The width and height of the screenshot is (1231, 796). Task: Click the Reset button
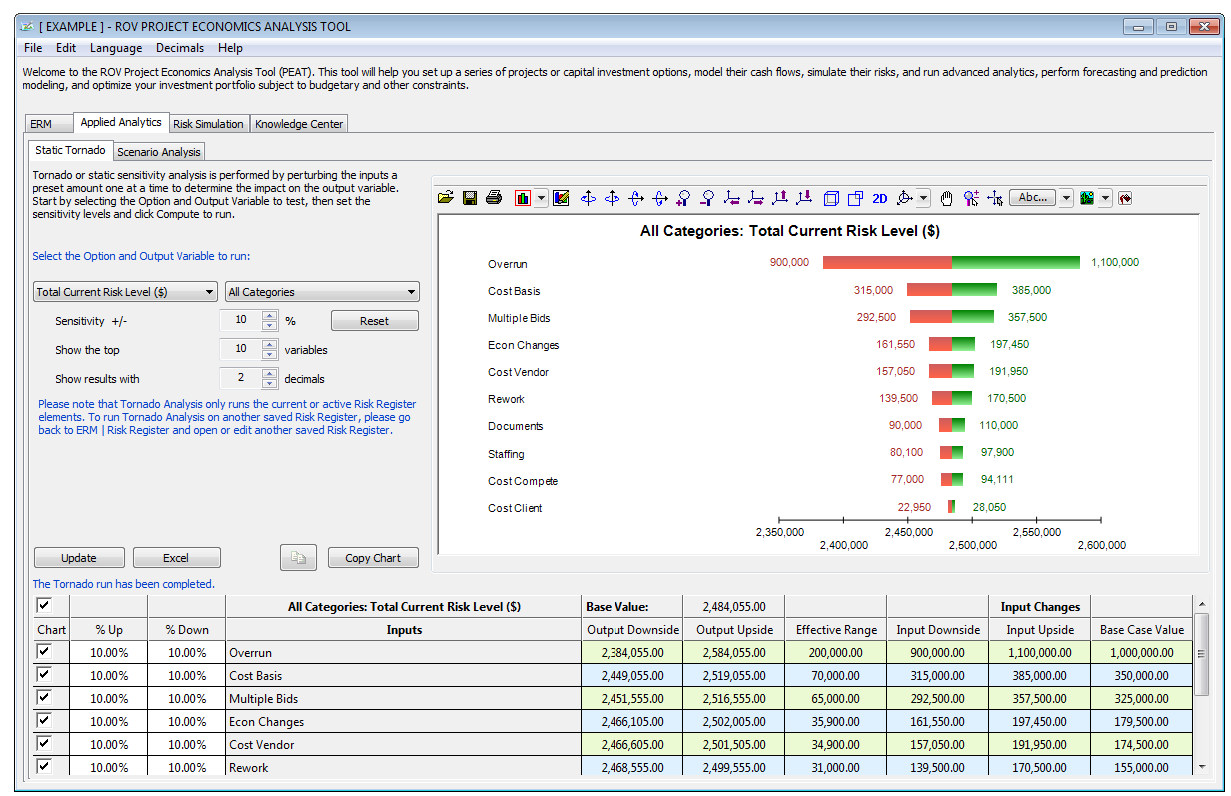click(374, 321)
